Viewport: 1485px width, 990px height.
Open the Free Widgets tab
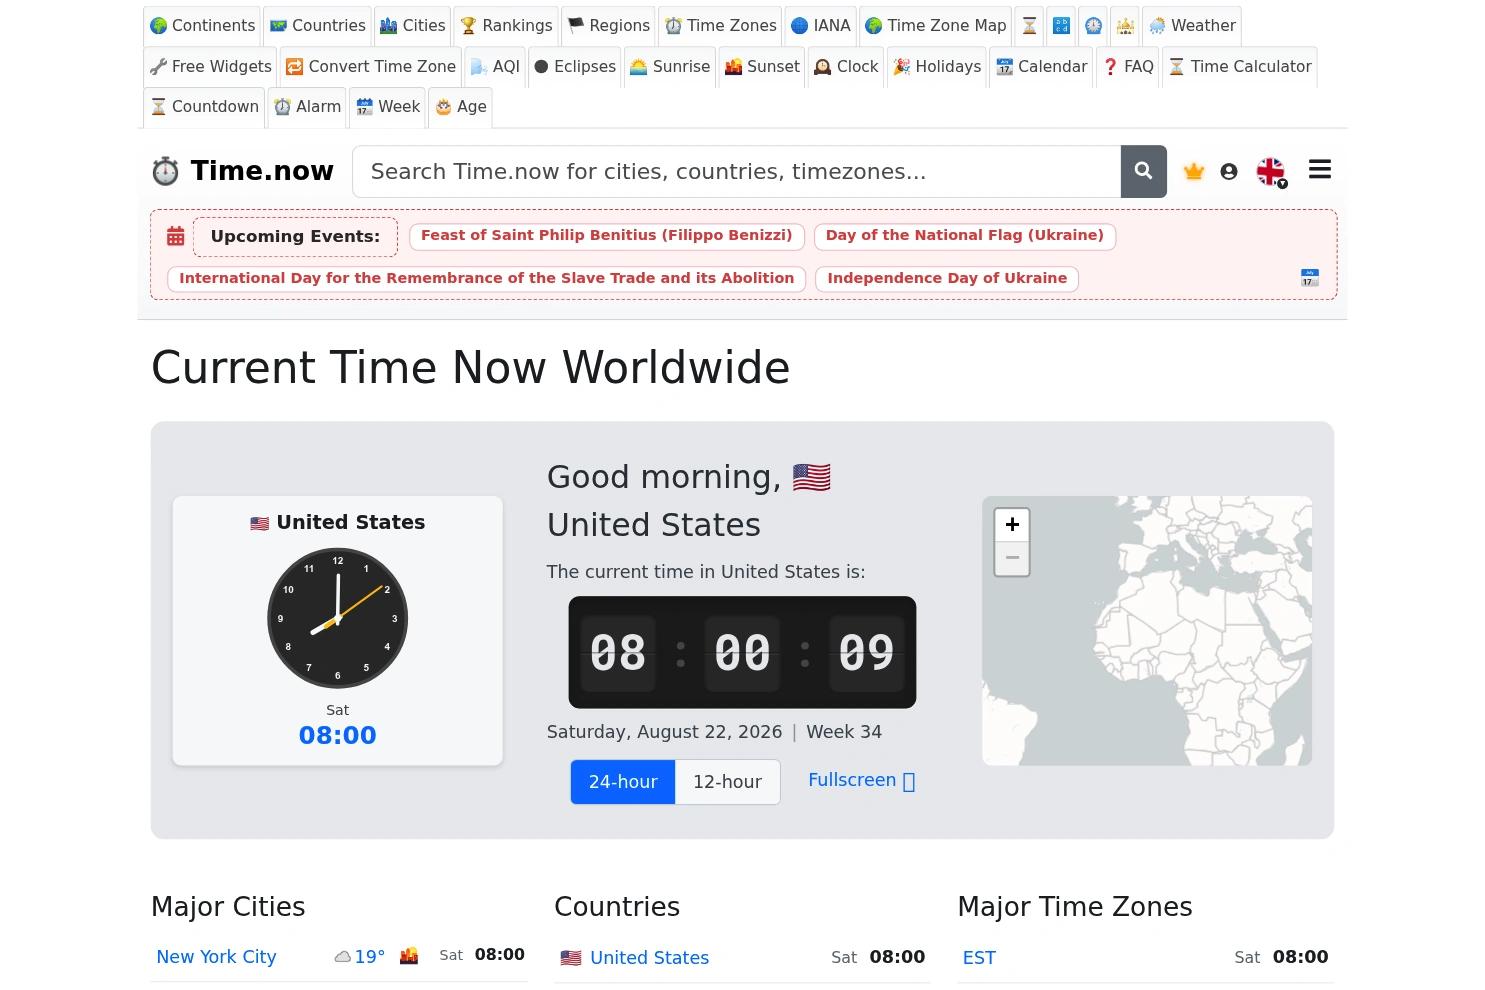point(210,67)
